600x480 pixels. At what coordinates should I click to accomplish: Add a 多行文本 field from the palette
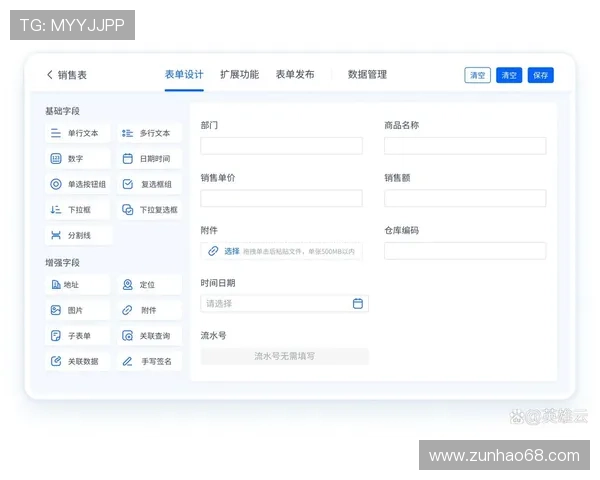pyautogui.click(x=150, y=133)
